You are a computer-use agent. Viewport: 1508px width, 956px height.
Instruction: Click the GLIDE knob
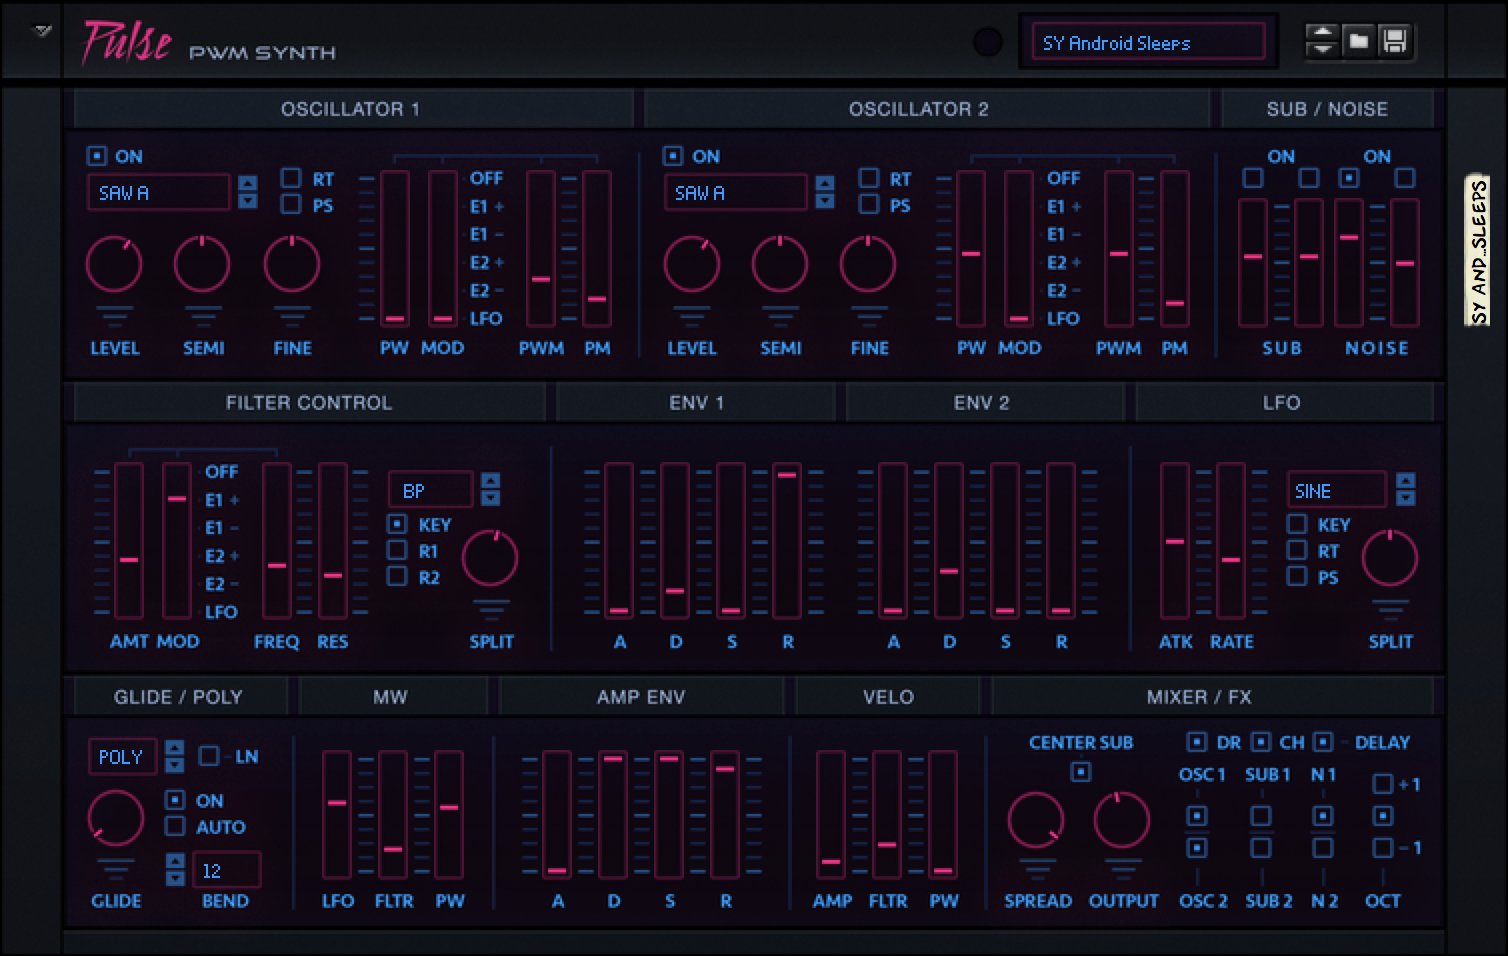[x=116, y=818]
